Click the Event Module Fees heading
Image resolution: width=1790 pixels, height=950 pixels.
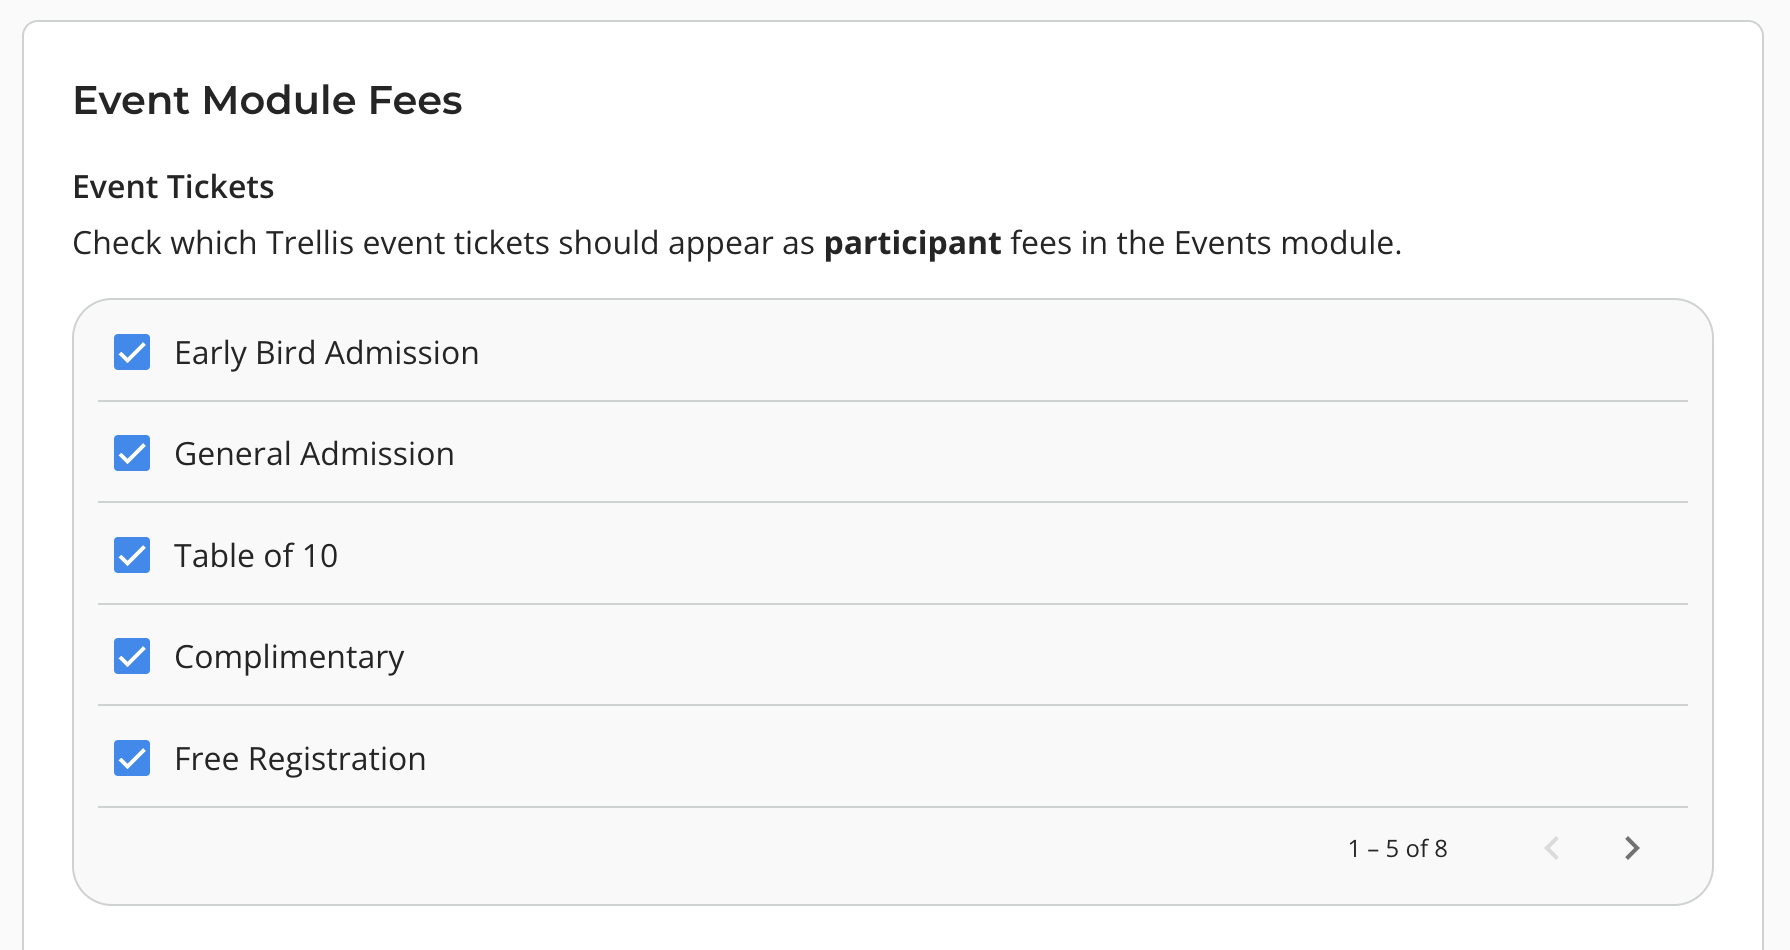(267, 100)
